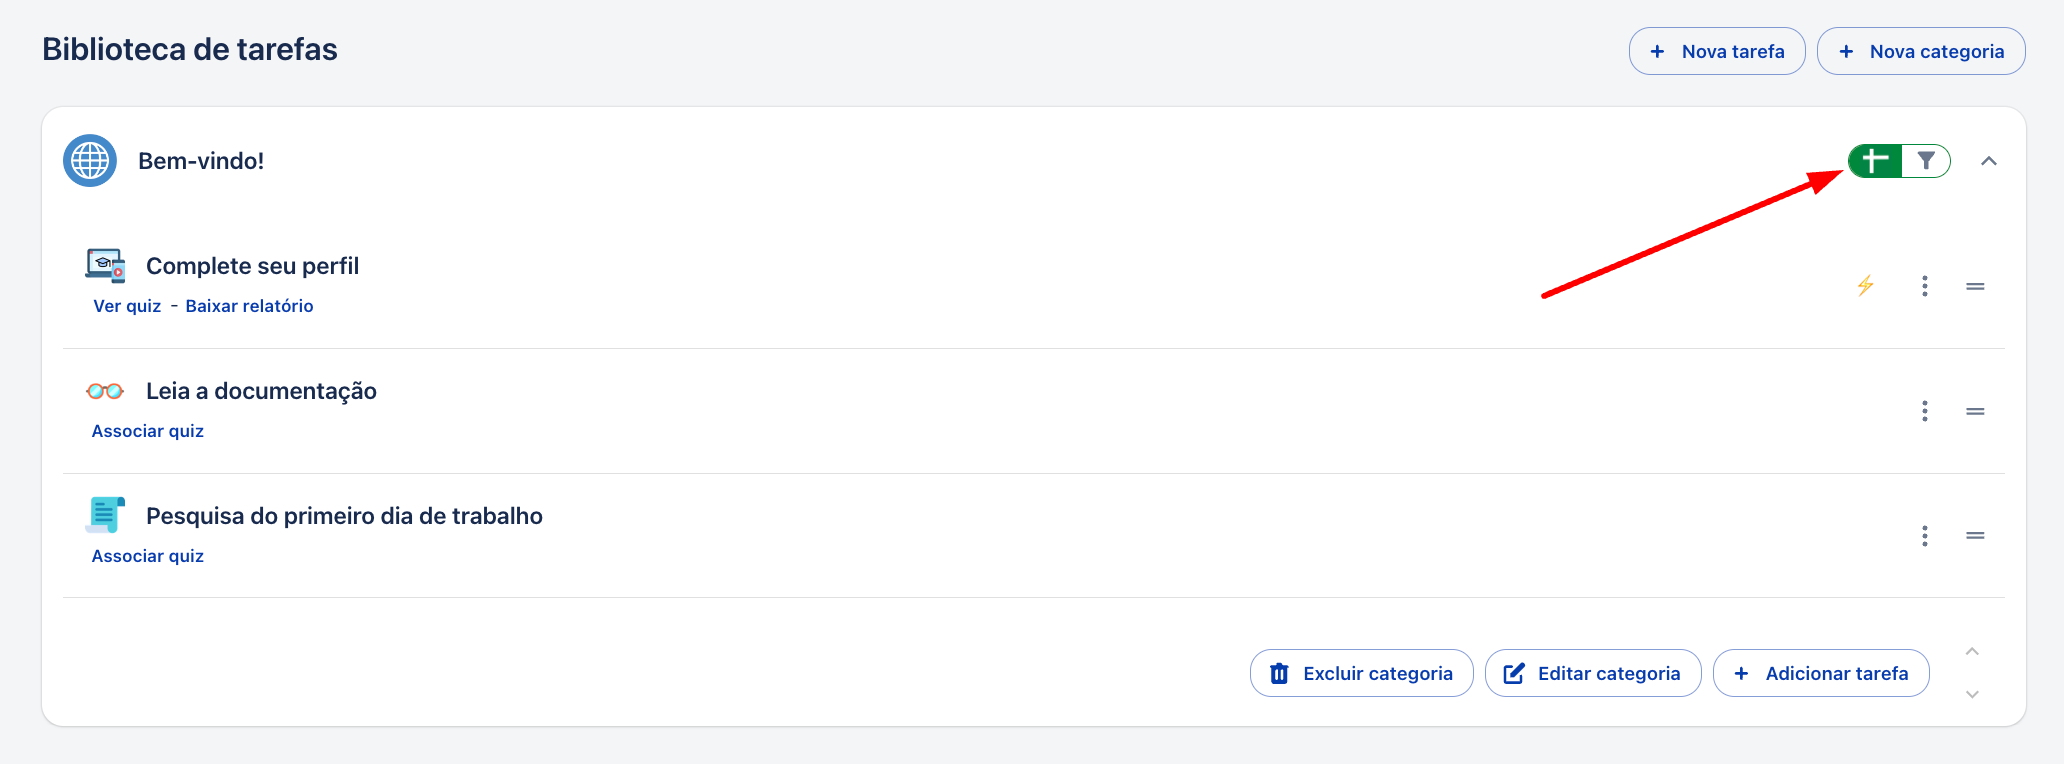The width and height of the screenshot is (2064, 764).
Task: Open options menu for Pesquisa do primeiro dia
Action: [x=1925, y=536]
